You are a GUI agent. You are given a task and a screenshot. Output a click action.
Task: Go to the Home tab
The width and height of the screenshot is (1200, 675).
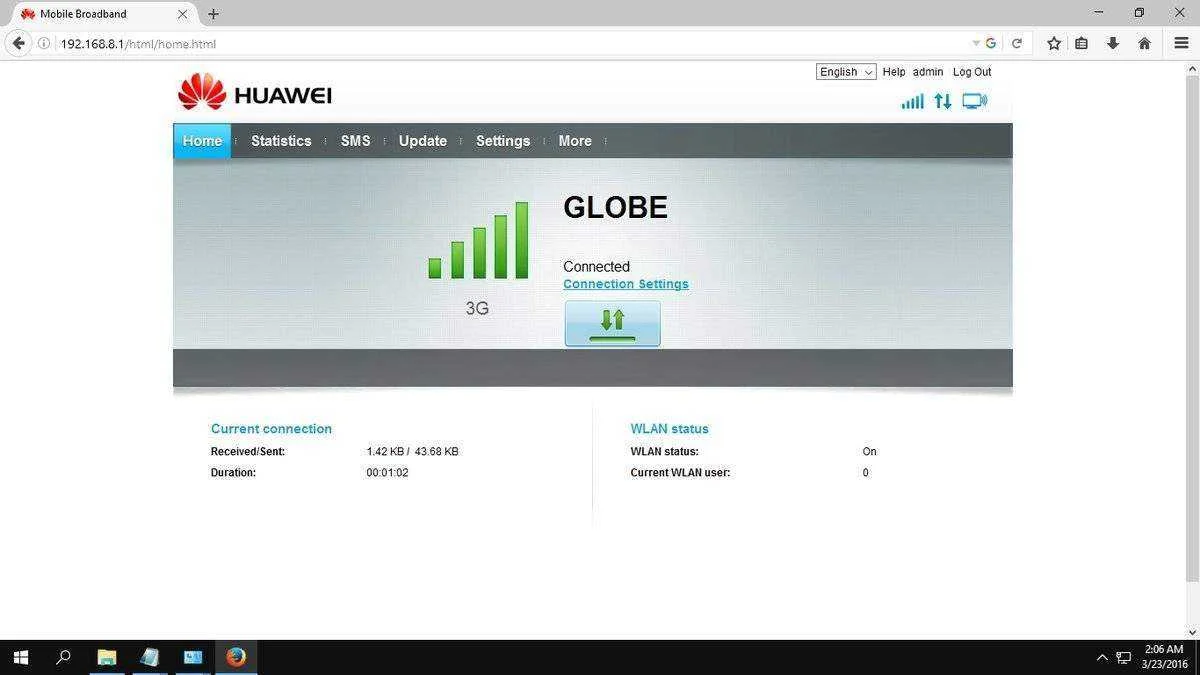click(202, 141)
